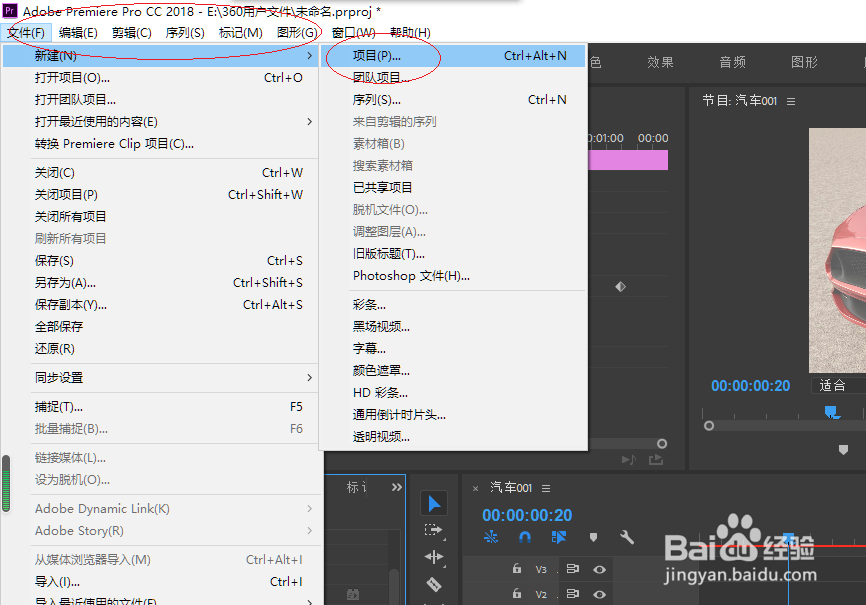The image size is (866, 605).
Task: Open 图形(G) menu
Action: pyautogui.click(x=297, y=33)
